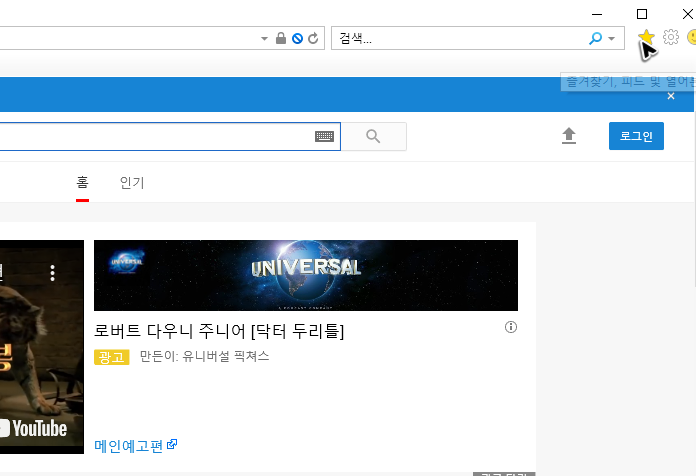Minimize the browser window

(597, 14)
